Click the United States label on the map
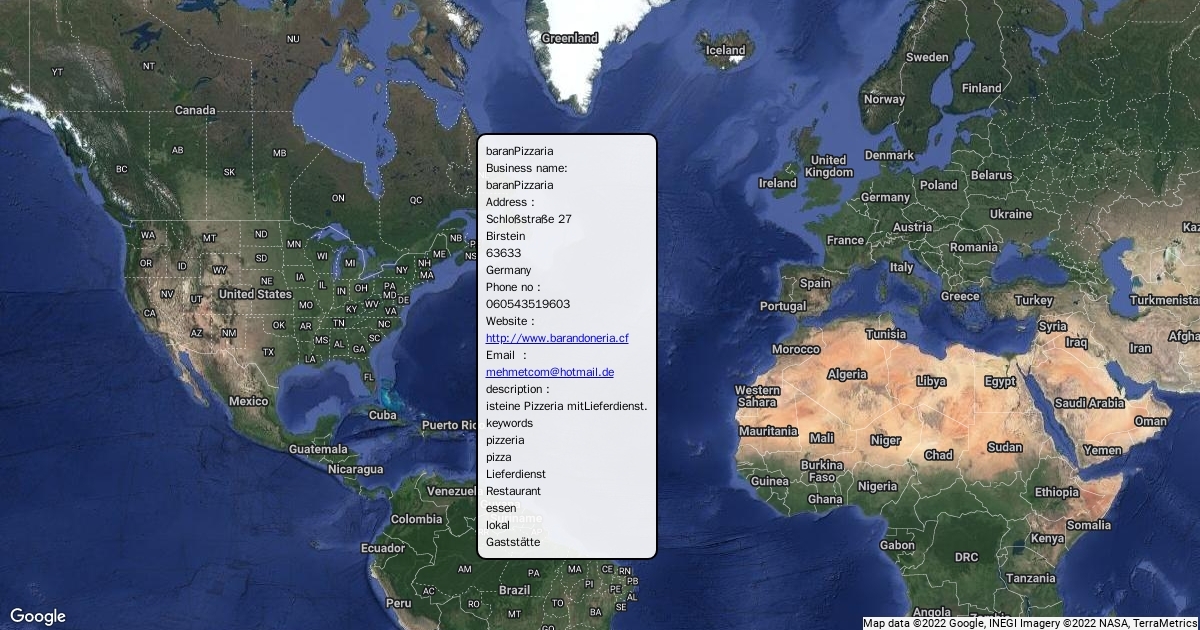Screen dimensions: 1200x630 coord(255,294)
